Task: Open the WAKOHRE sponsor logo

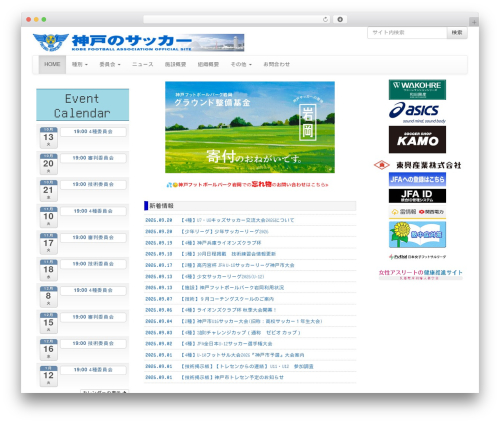Action: pyautogui.click(x=417, y=89)
